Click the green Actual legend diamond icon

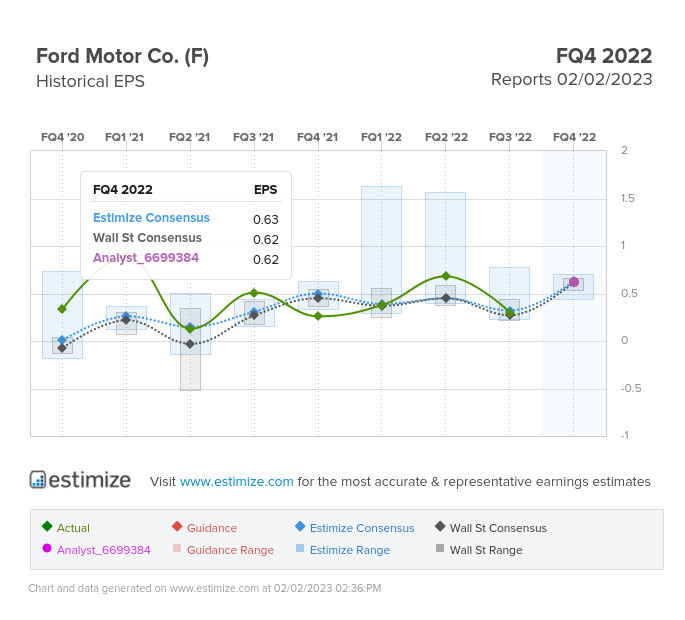pos(47,527)
